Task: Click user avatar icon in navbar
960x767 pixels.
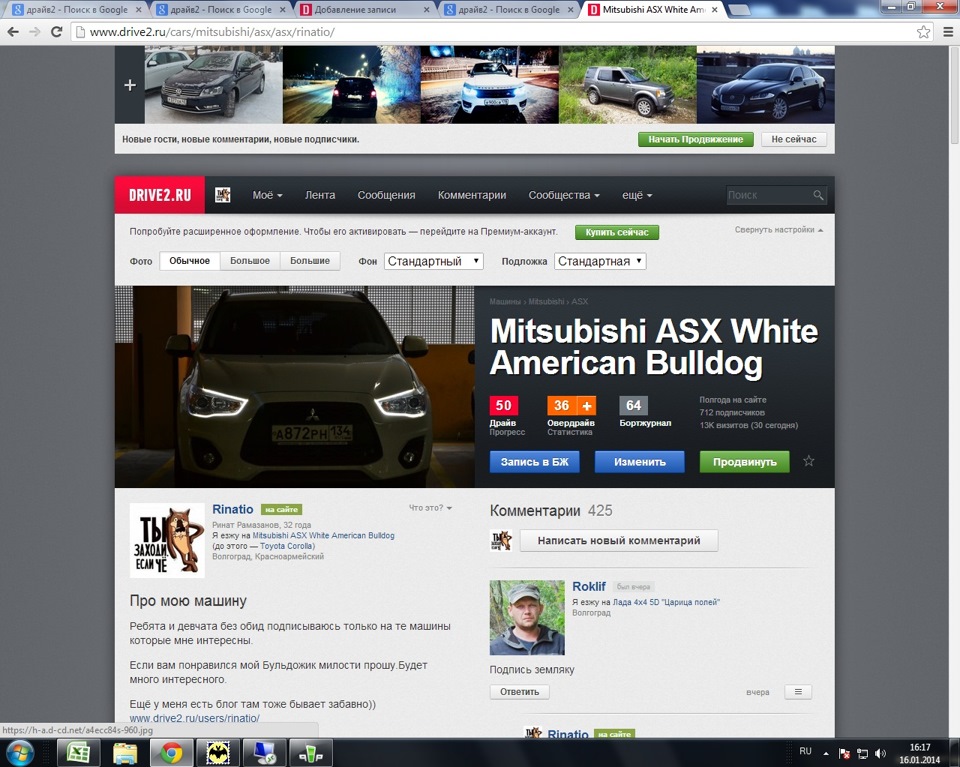Action: pos(223,195)
